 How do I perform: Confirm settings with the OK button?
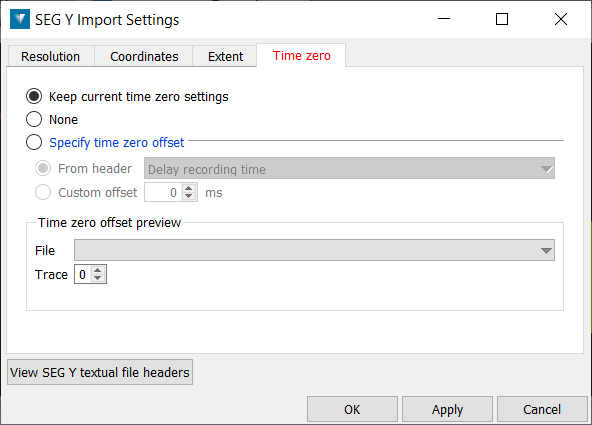pos(352,409)
